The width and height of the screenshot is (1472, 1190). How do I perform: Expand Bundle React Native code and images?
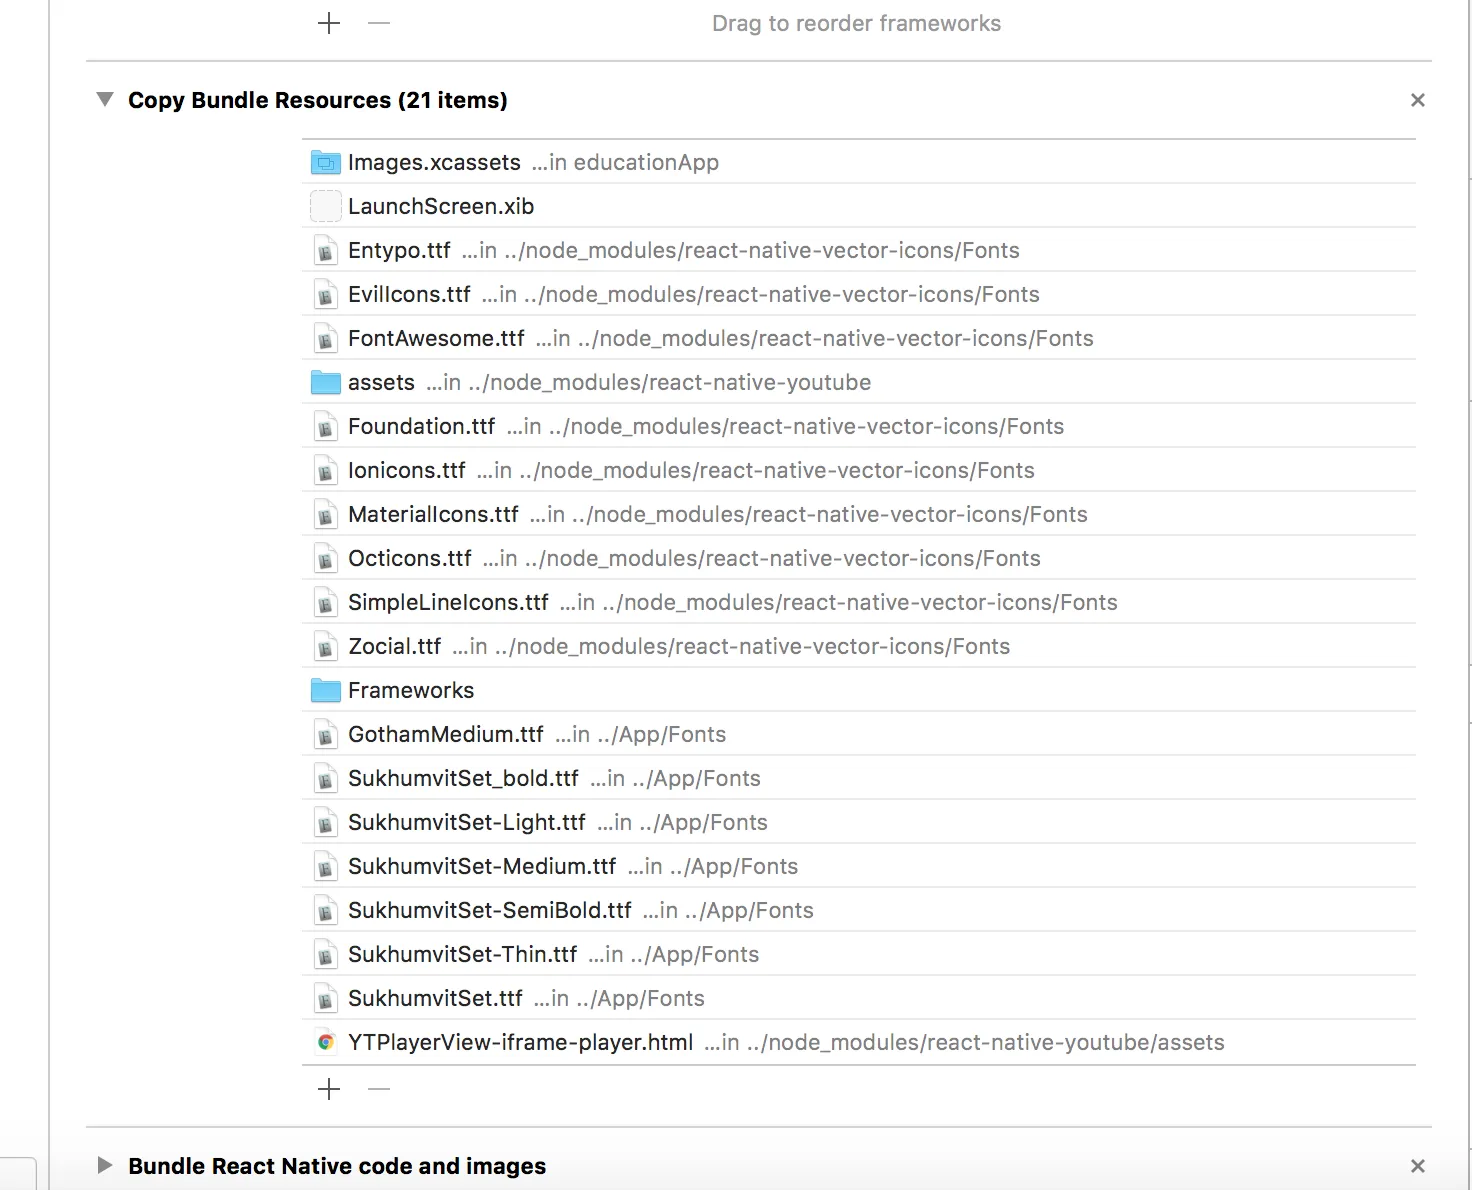(x=105, y=1165)
